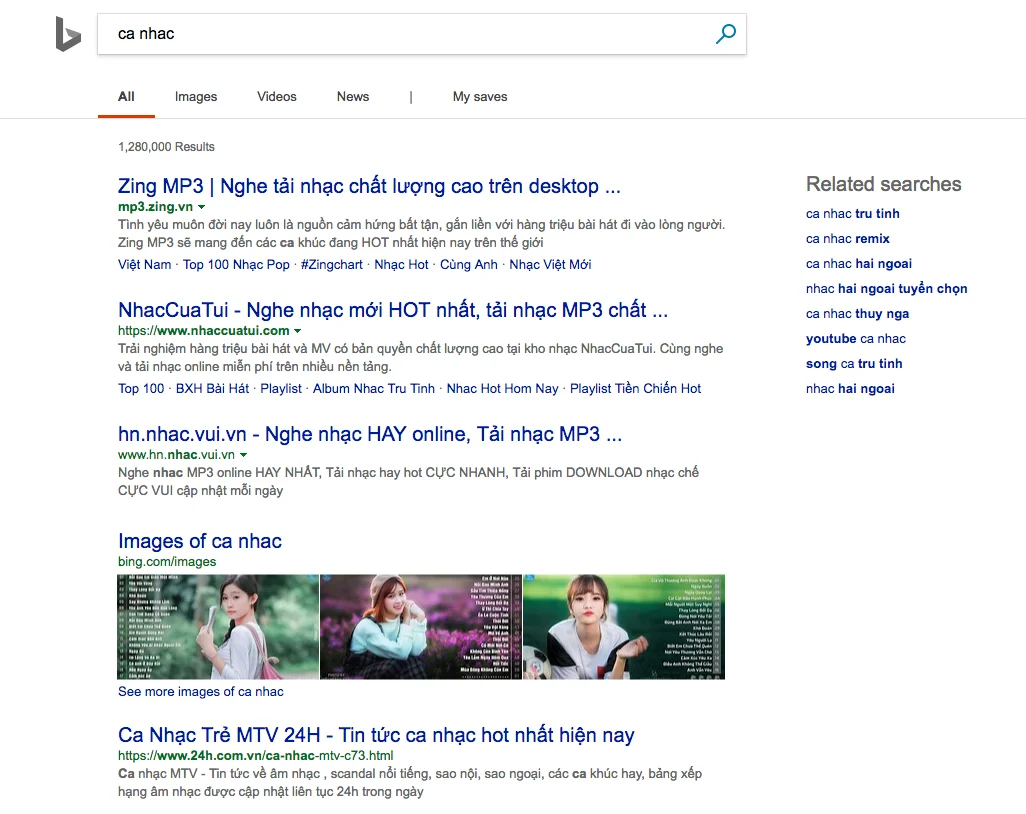
Task: Open the Album Nhac Tru Tinh sublink
Action: [374, 389]
